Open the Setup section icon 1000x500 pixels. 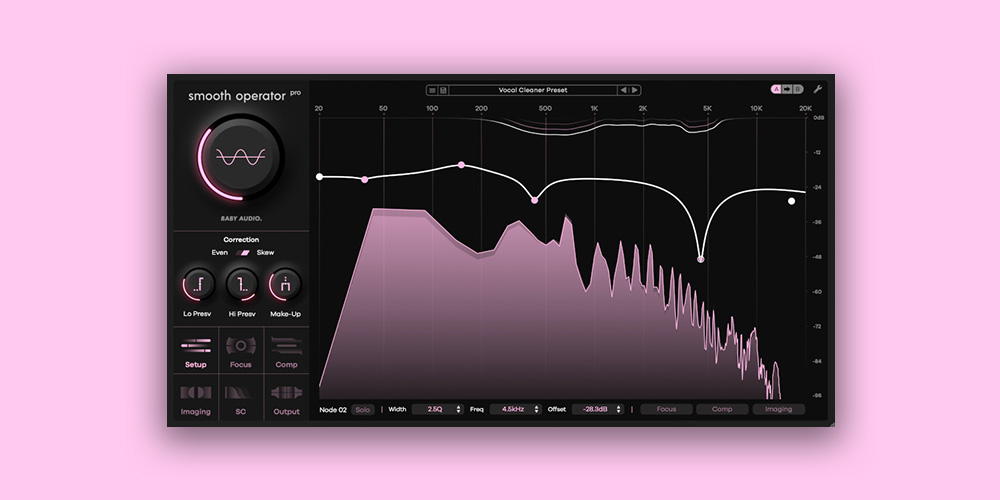pyautogui.click(x=196, y=346)
